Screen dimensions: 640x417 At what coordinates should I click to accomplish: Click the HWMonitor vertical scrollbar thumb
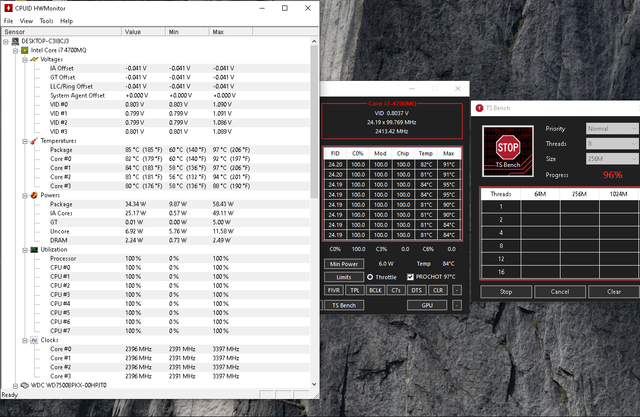(x=314, y=122)
